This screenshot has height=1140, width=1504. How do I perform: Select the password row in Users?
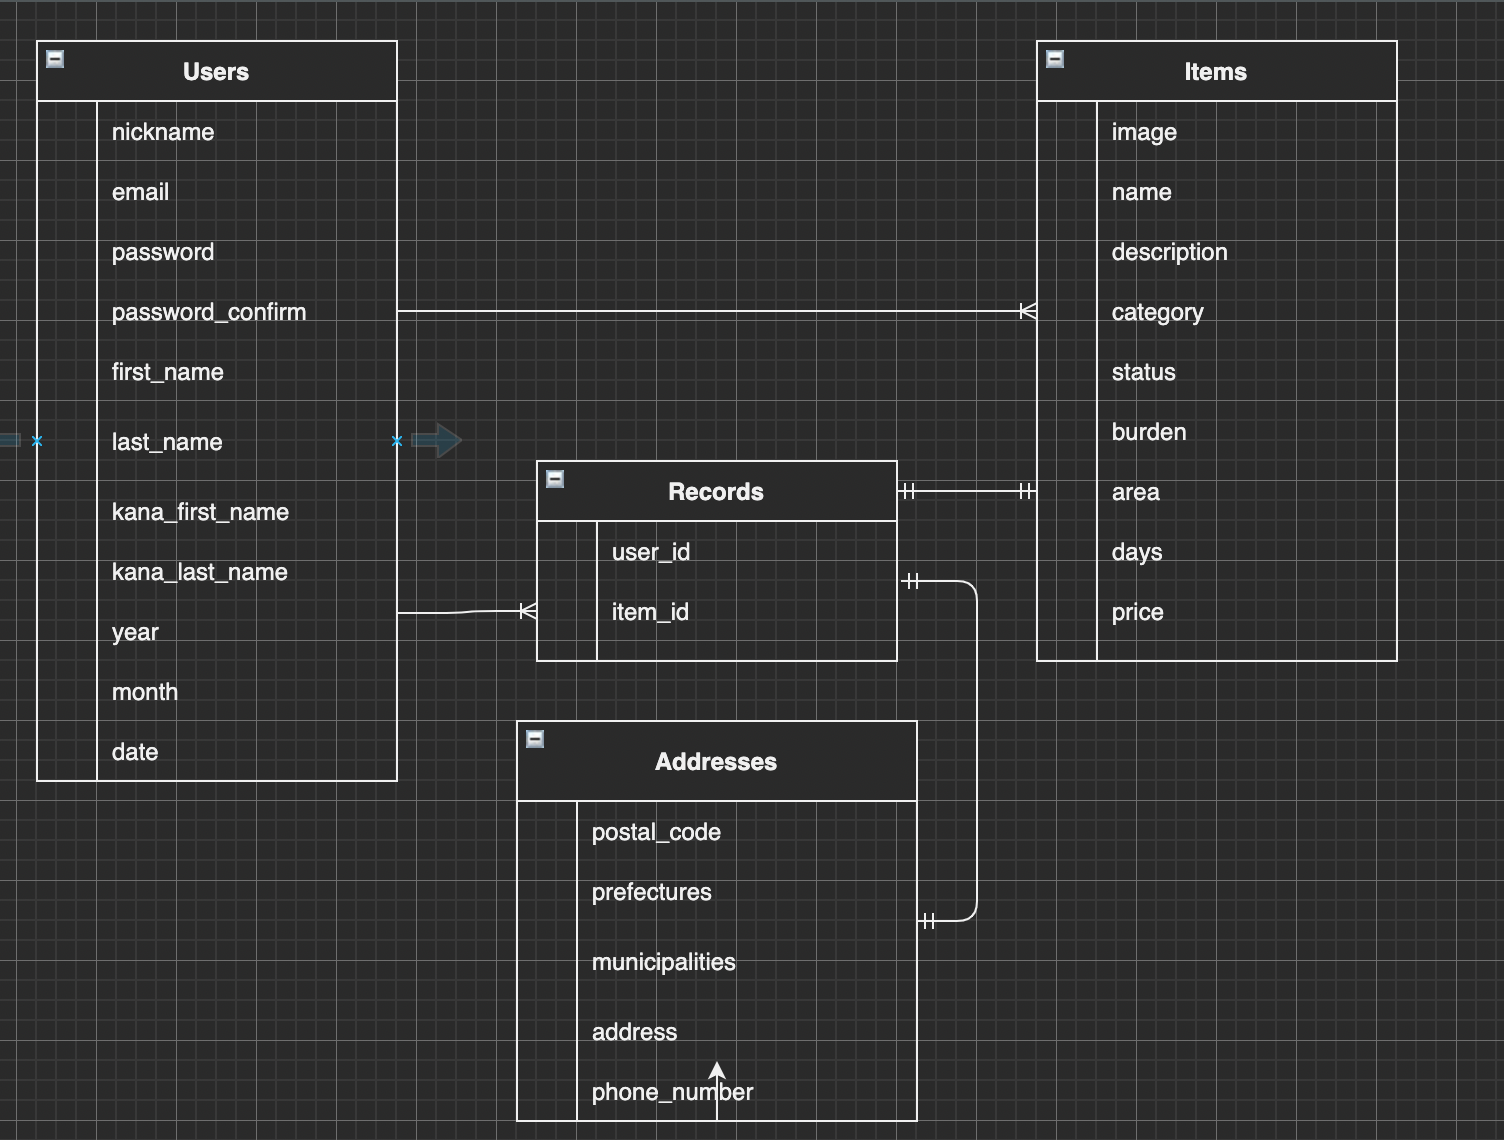(217, 251)
